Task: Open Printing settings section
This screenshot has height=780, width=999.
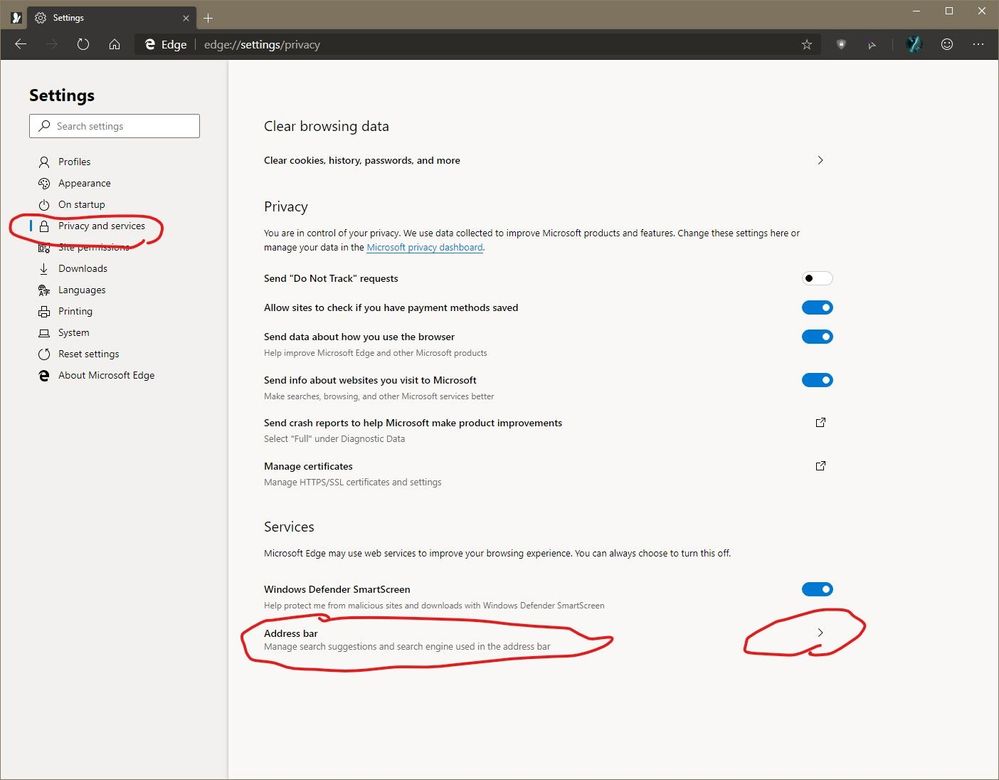Action: (75, 312)
